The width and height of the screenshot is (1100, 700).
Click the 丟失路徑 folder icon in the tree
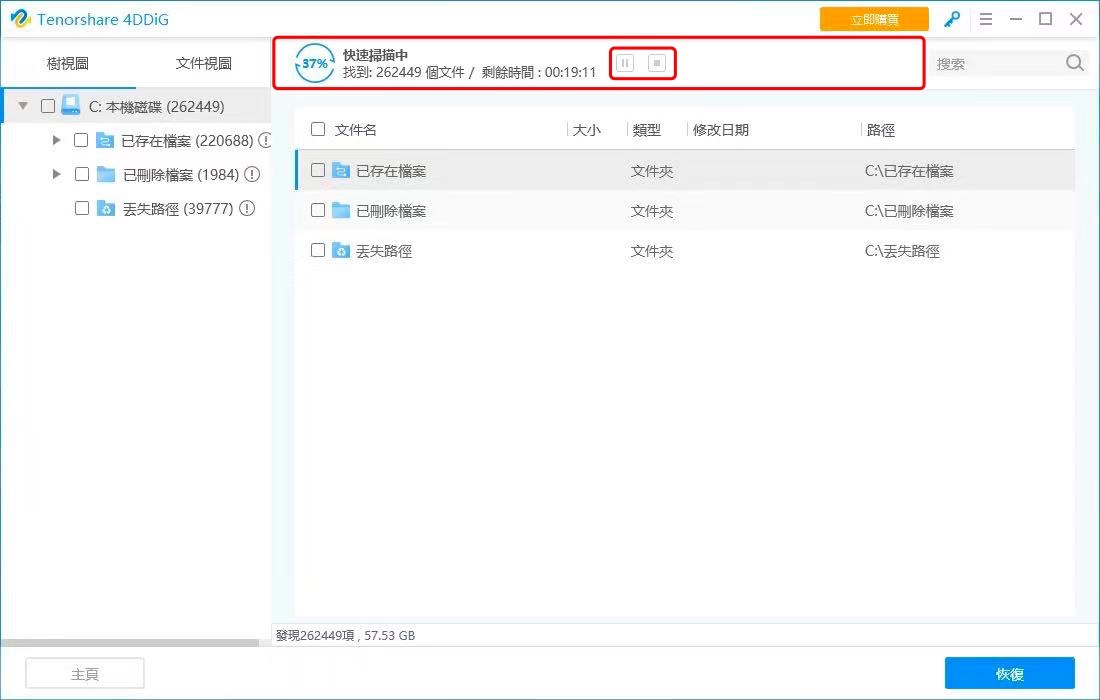(x=106, y=208)
